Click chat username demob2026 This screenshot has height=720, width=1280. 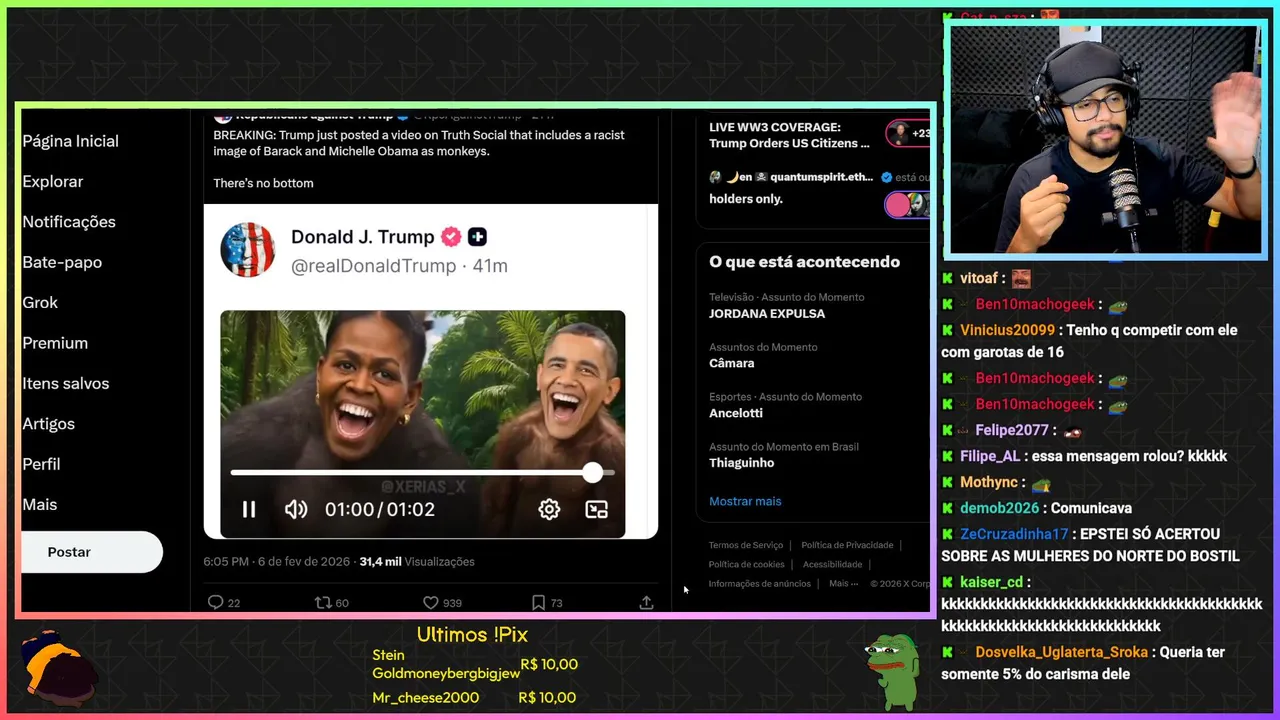(x=1000, y=508)
